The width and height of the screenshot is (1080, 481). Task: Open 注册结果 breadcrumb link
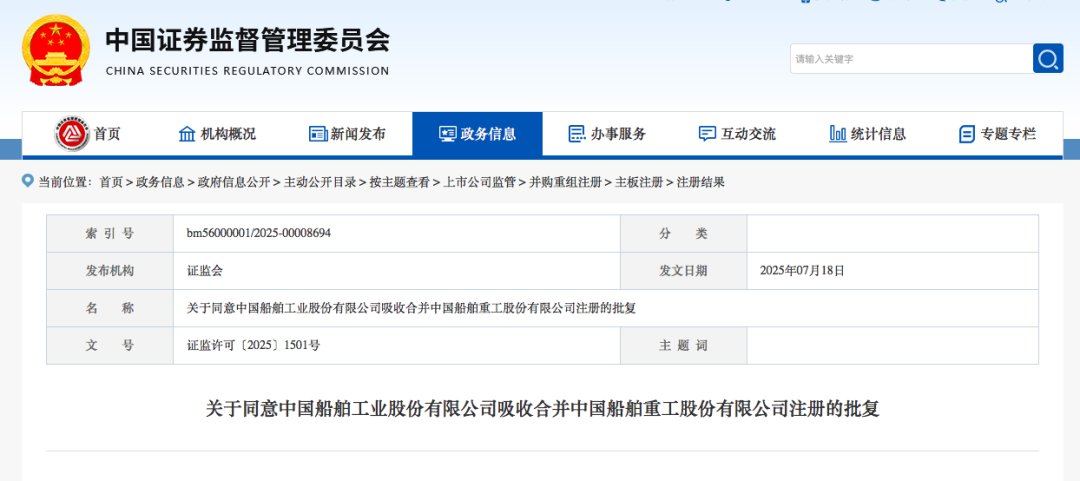700,182
